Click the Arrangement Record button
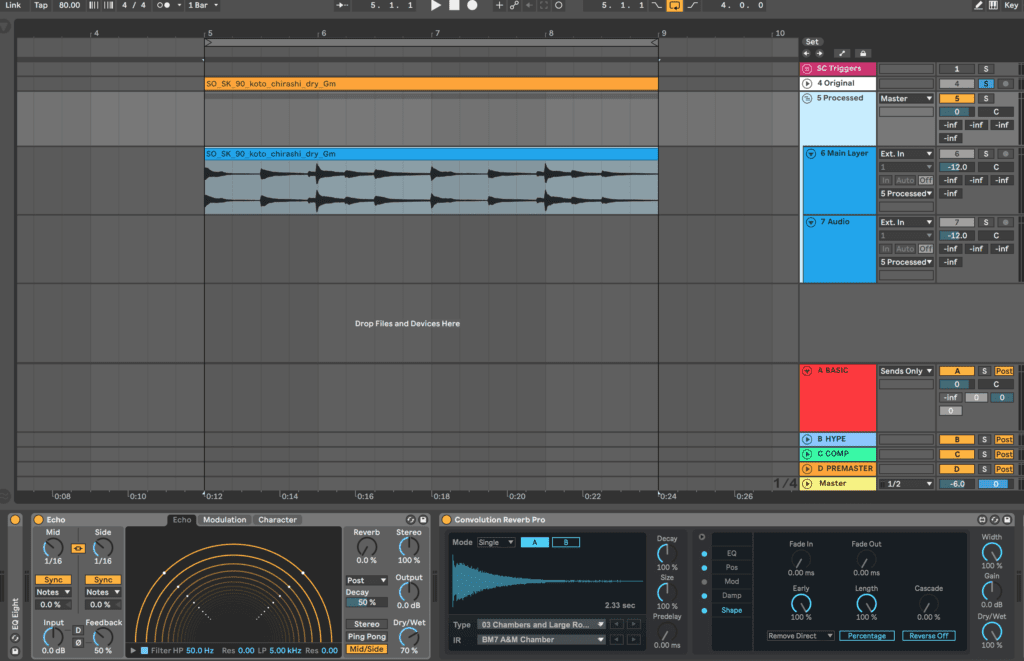The image size is (1024, 661). tap(472, 5)
